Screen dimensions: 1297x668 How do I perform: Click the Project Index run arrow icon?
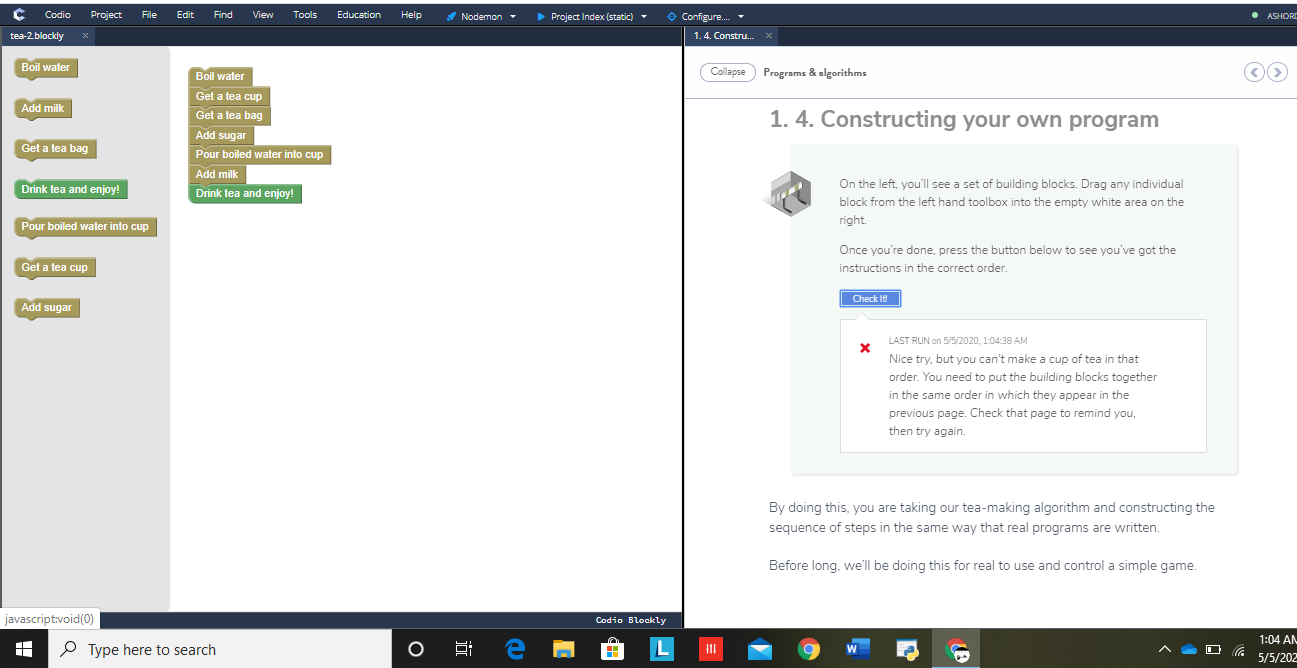(539, 16)
